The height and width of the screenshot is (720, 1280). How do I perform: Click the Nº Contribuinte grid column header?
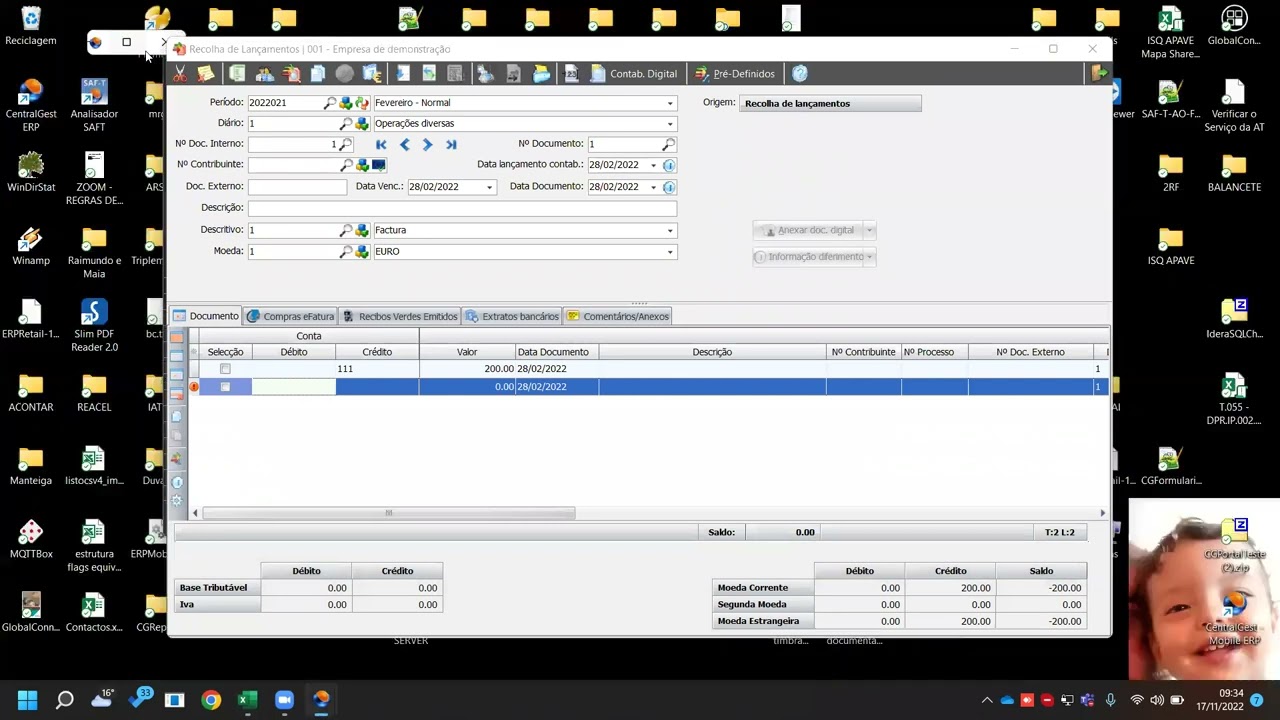point(864,352)
